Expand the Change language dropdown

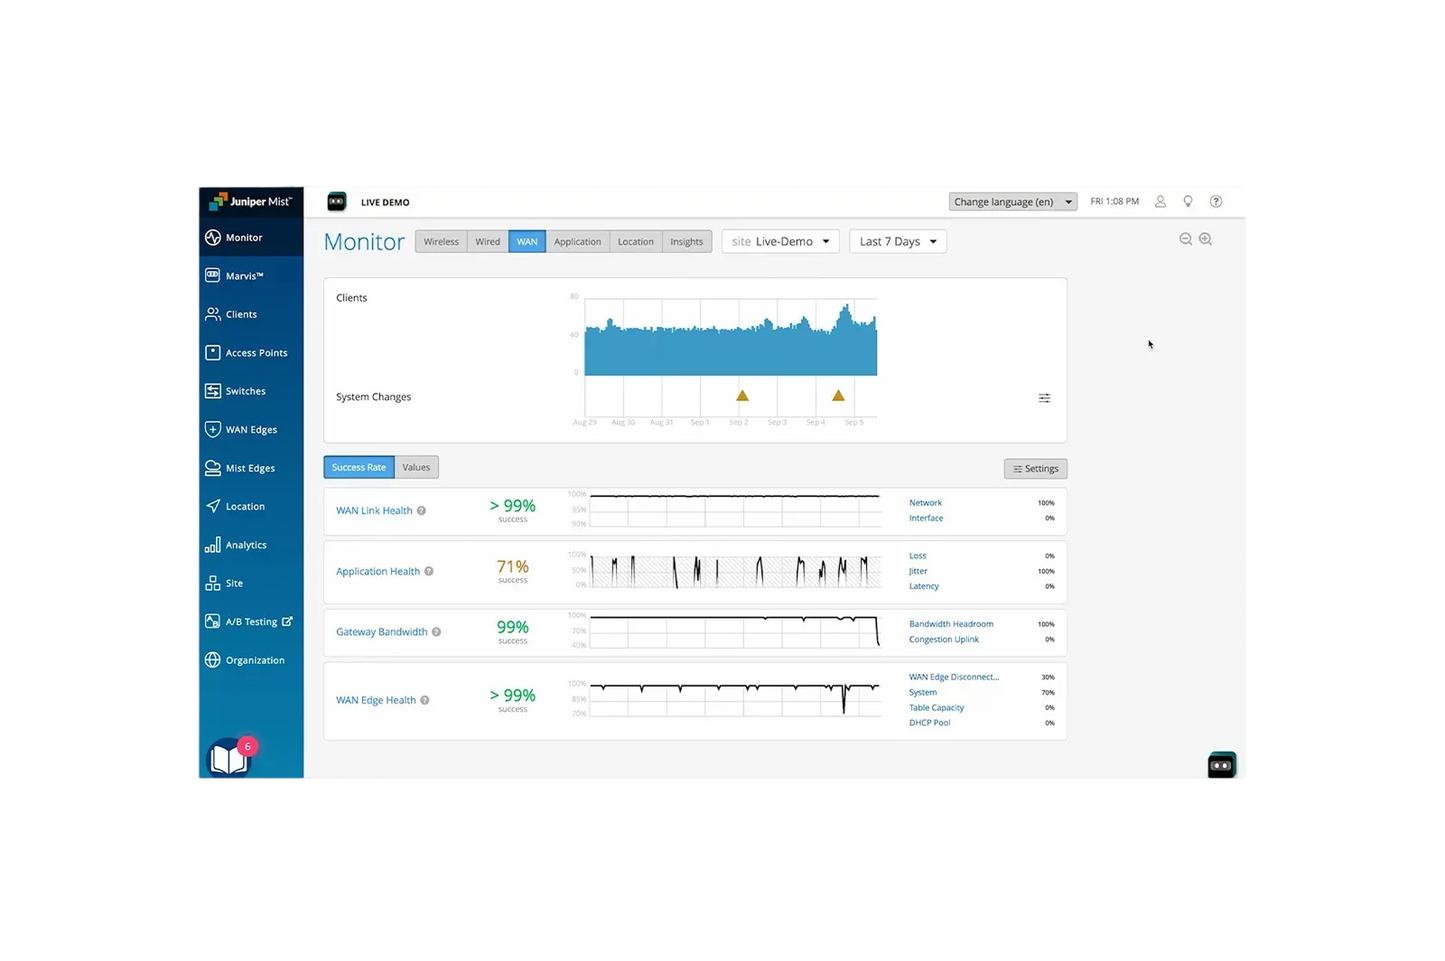click(x=1012, y=202)
